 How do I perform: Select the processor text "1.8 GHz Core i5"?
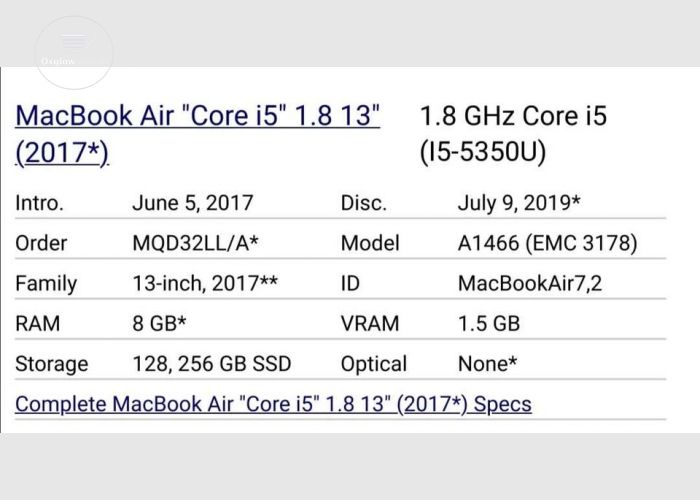[x=513, y=116]
